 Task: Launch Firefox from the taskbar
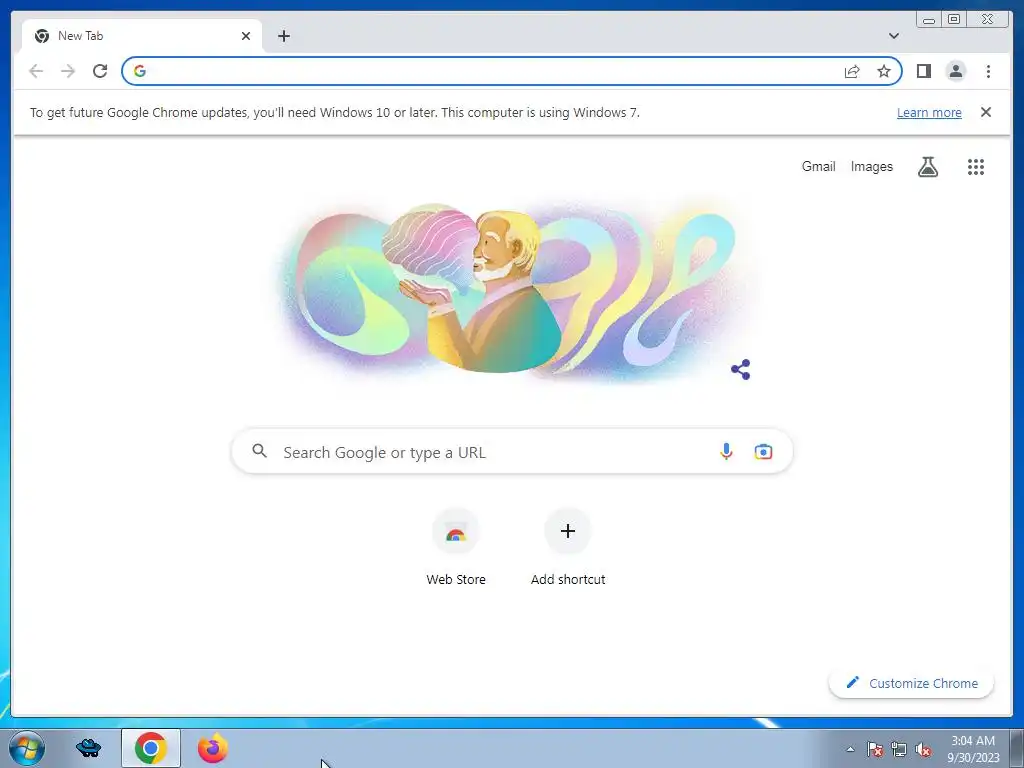[213, 748]
